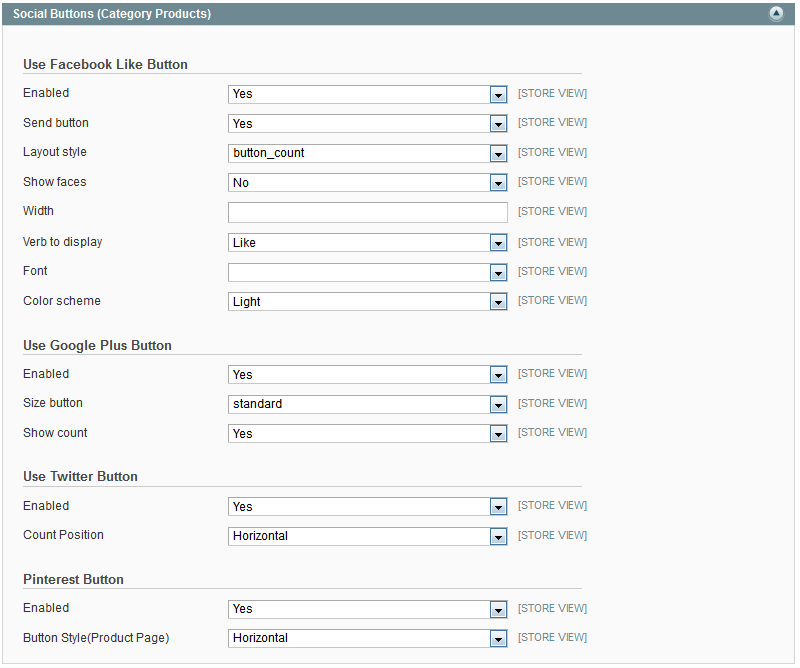Collapse the Social Buttons section header arrow
The height and width of the screenshot is (668, 800).
point(776,14)
